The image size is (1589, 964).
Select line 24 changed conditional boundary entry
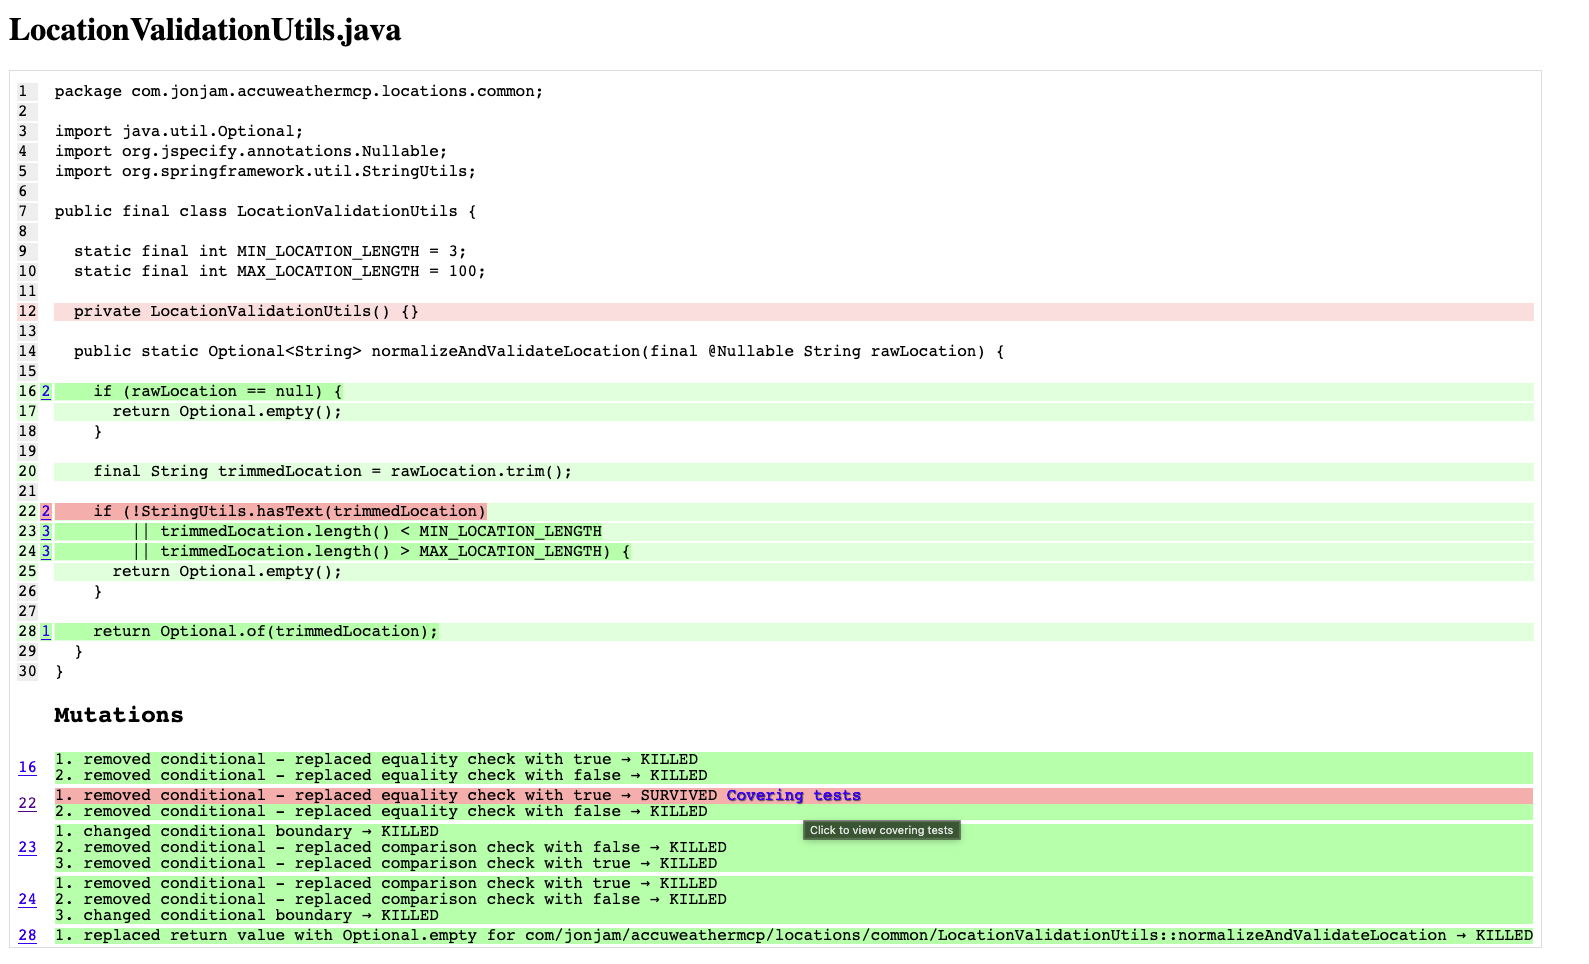coord(246,916)
